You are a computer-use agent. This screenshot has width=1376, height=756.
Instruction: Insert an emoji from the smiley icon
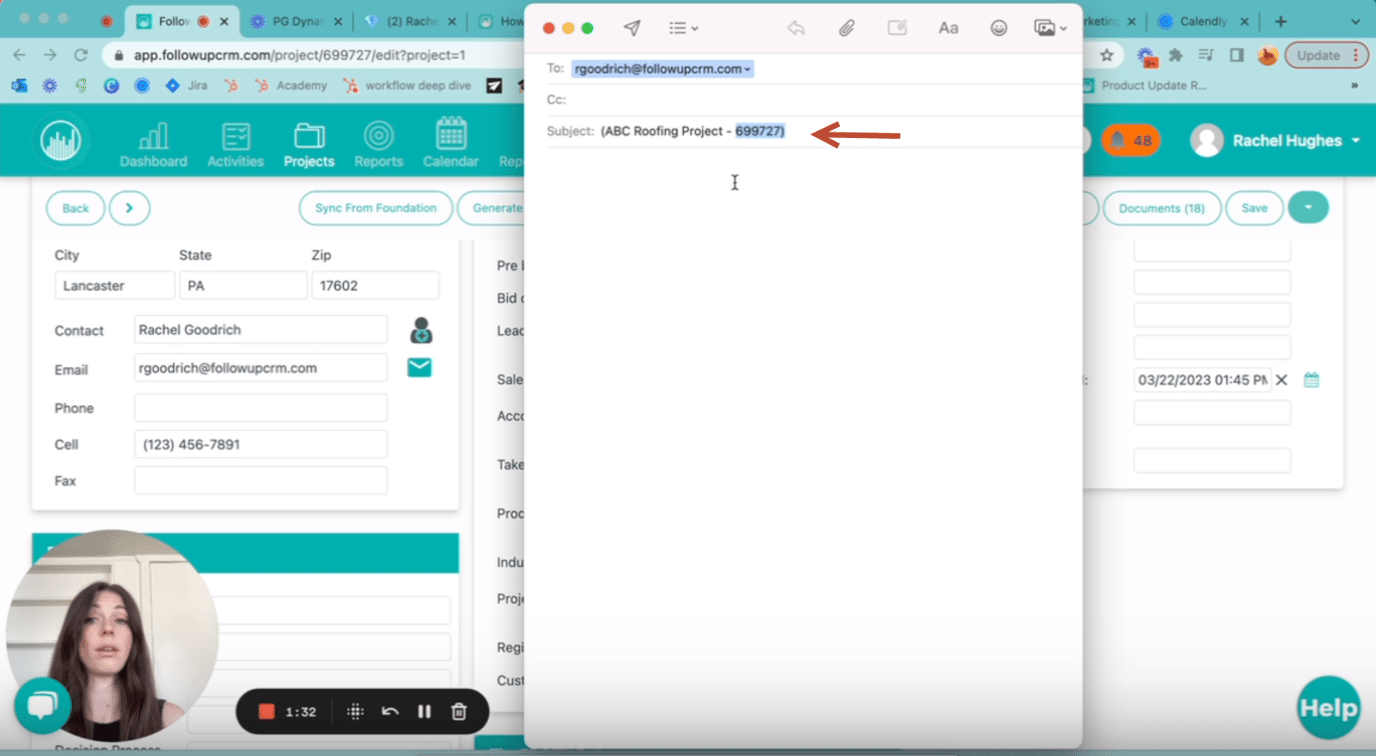point(998,28)
